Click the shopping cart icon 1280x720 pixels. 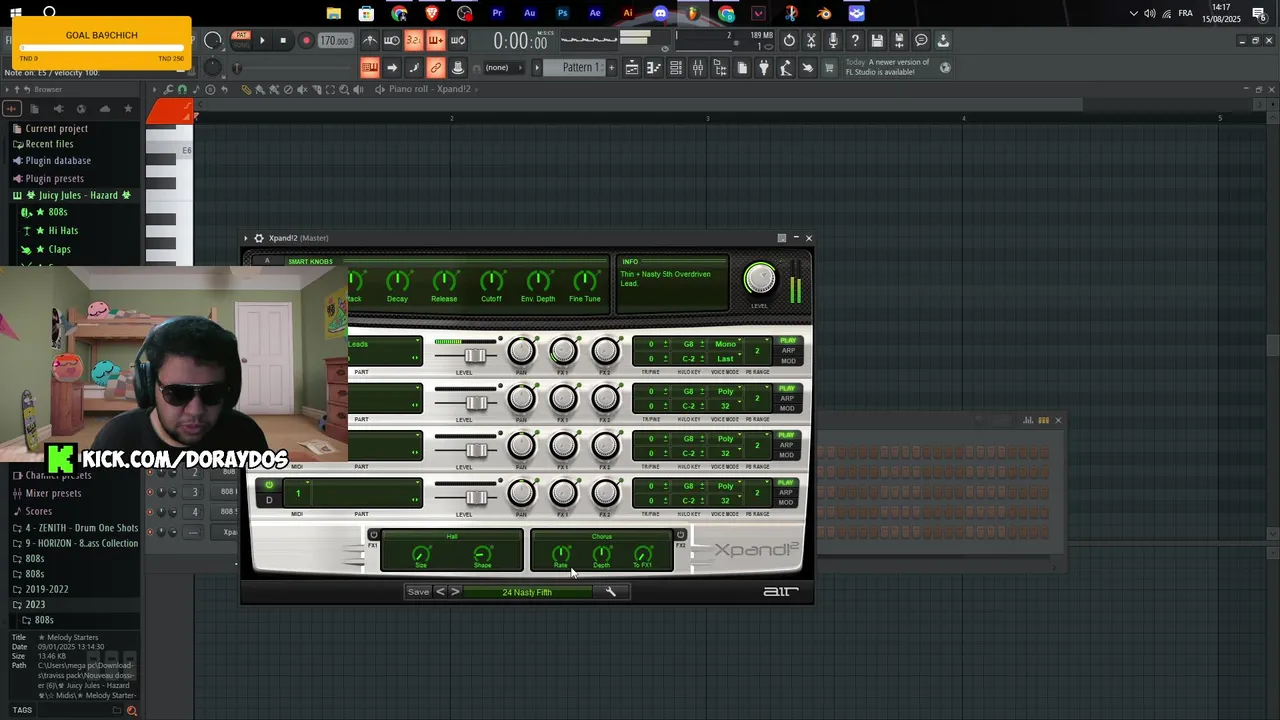pos(829,68)
